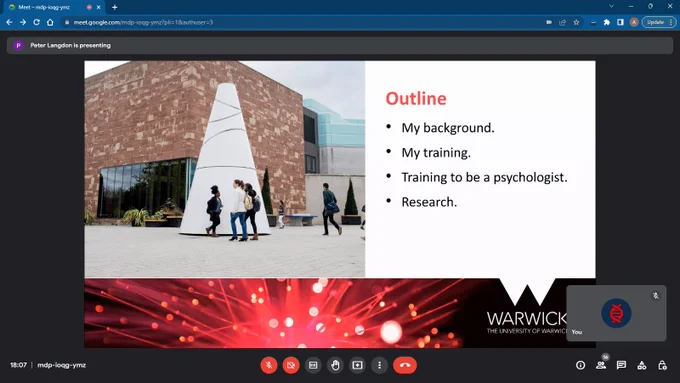Screen dimensions: 680x383
Task: Close the Meet browser tab
Action: pos(98,7)
